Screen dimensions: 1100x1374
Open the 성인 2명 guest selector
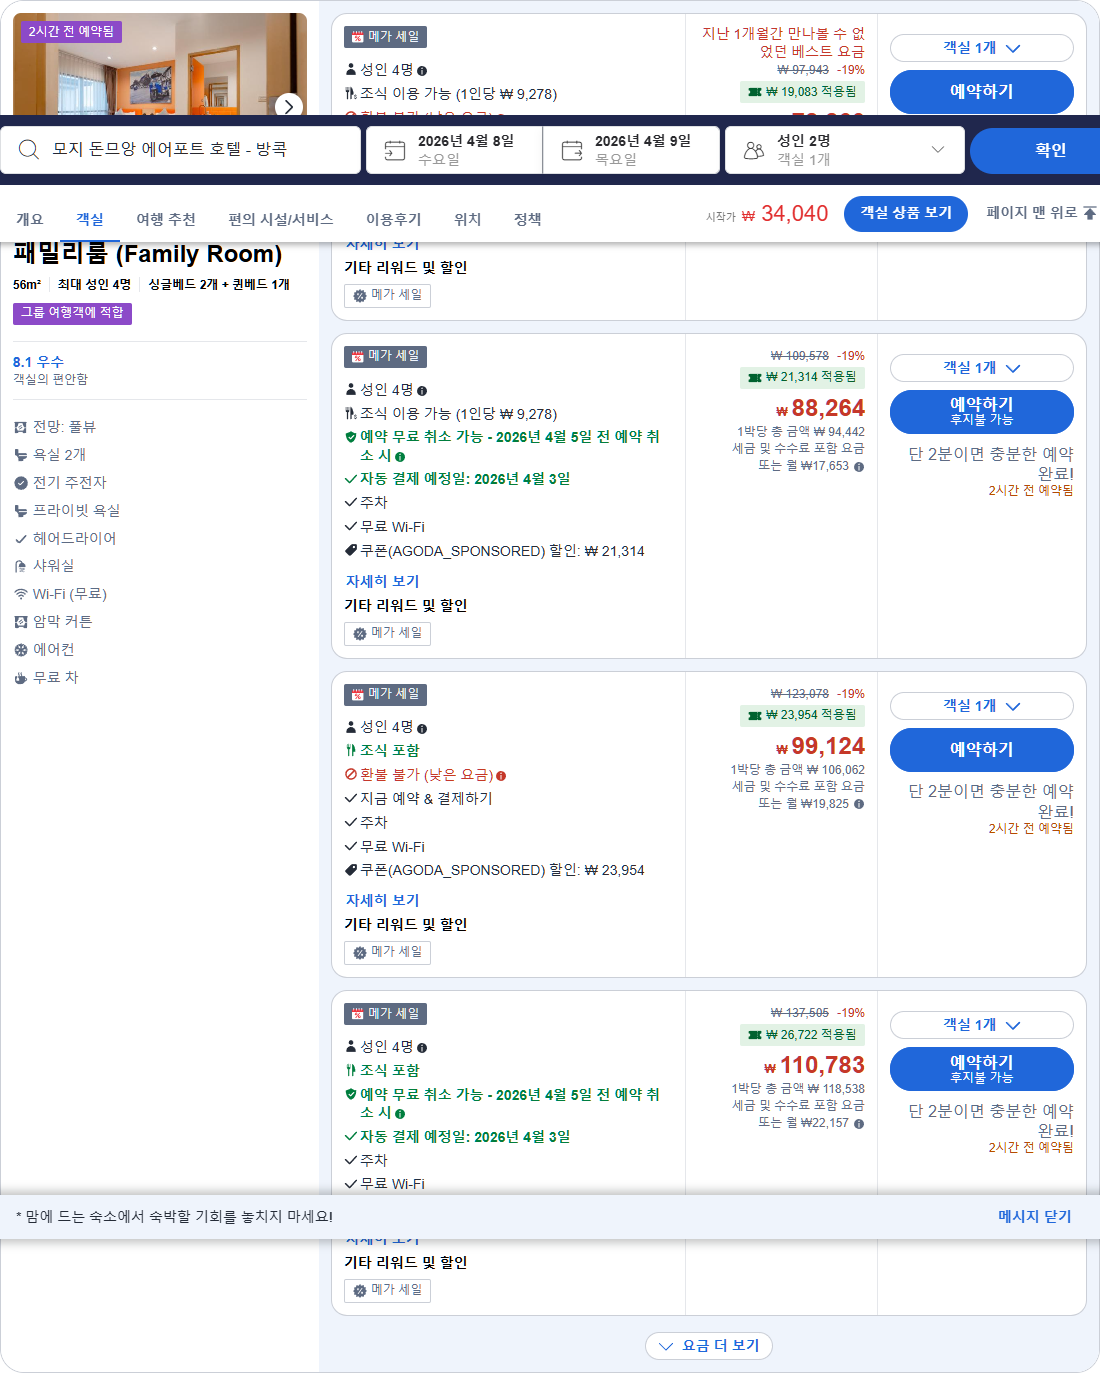coord(845,149)
